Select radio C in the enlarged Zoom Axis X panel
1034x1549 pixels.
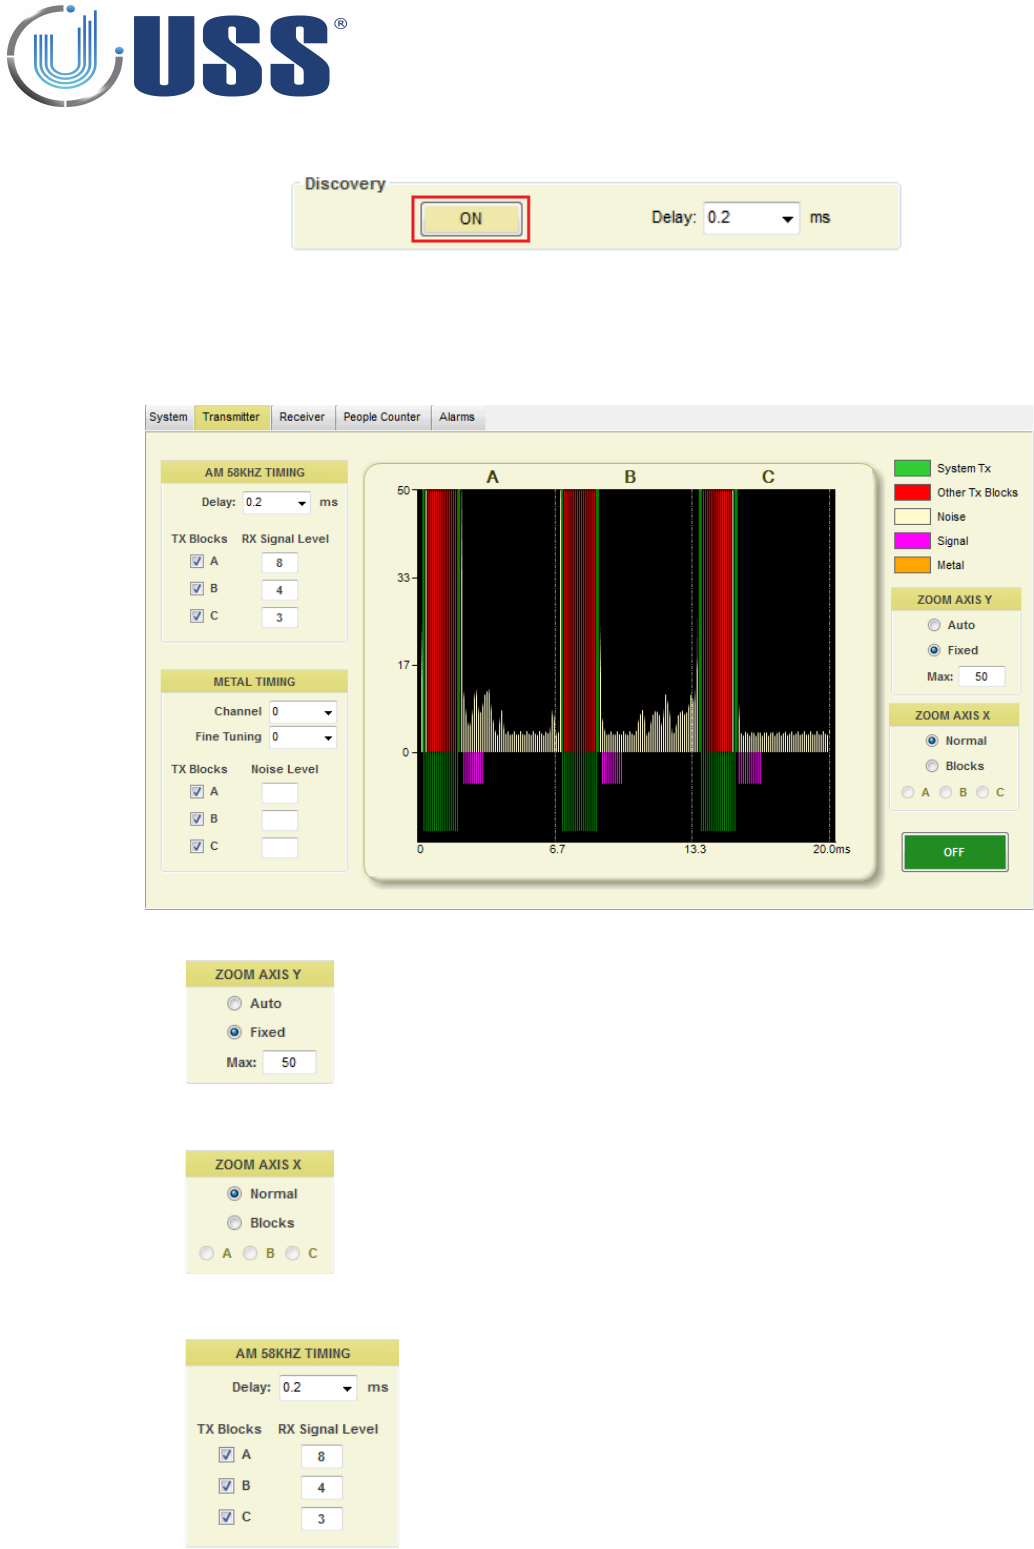[293, 1253]
